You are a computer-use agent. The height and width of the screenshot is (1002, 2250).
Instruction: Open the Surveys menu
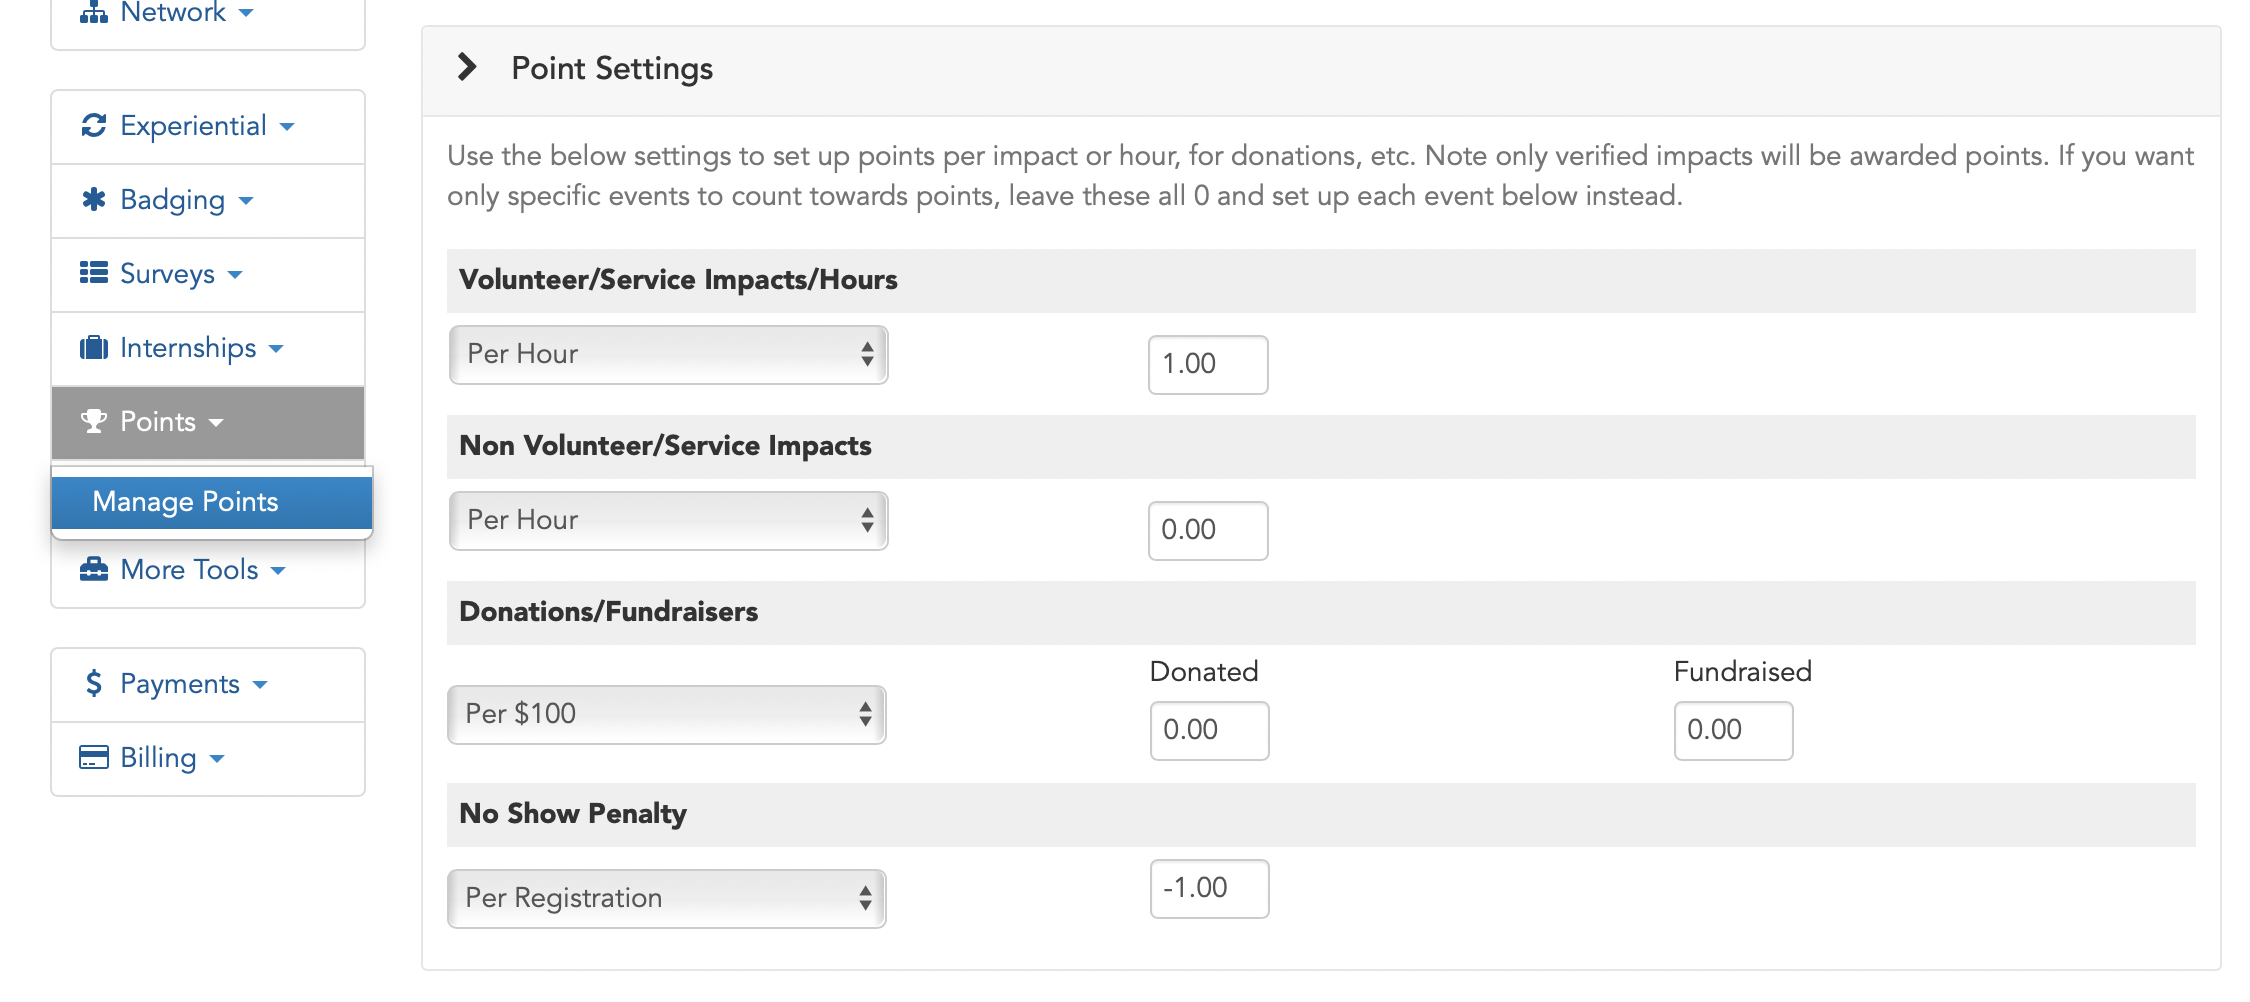[x=208, y=275]
